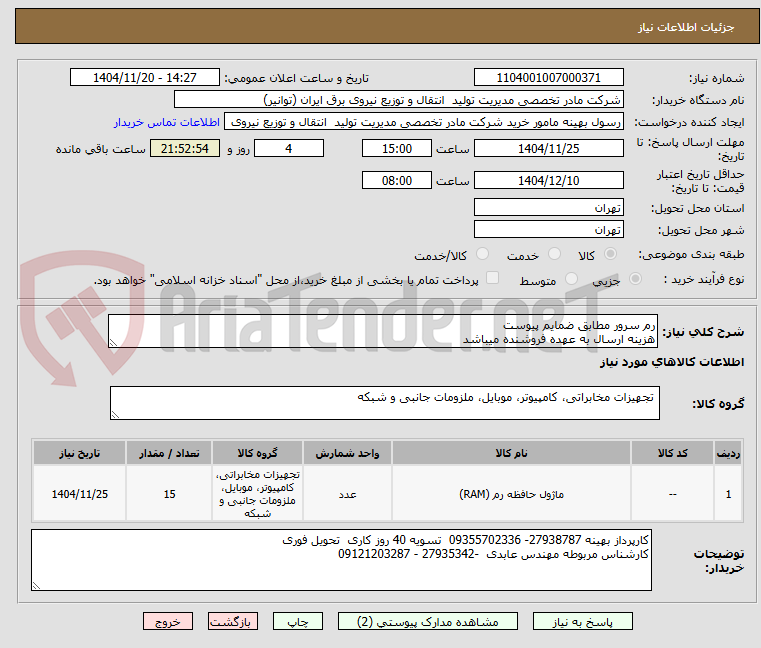Image resolution: width=761 pixels, height=648 pixels.
Task: Click the request creator name field
Action: (424, 122)
